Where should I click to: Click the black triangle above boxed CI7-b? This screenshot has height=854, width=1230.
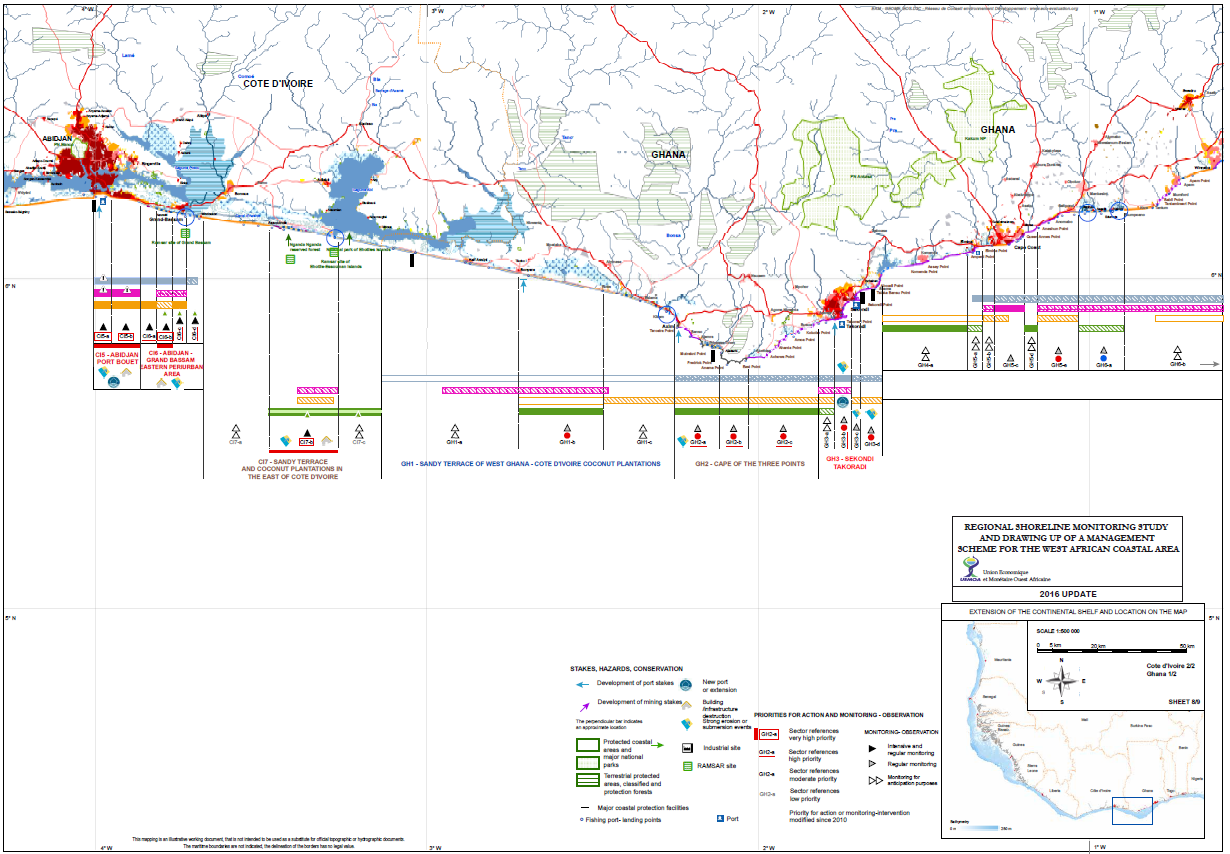pos(306,433)
